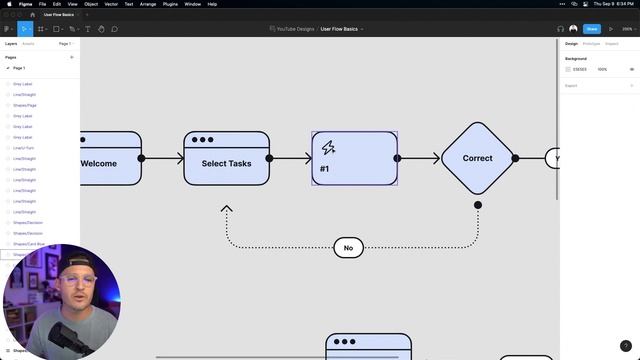The width and height of the screenshot is (640, 360).
Task: Add a new page with the plus icon
Action: pos(72,57)
